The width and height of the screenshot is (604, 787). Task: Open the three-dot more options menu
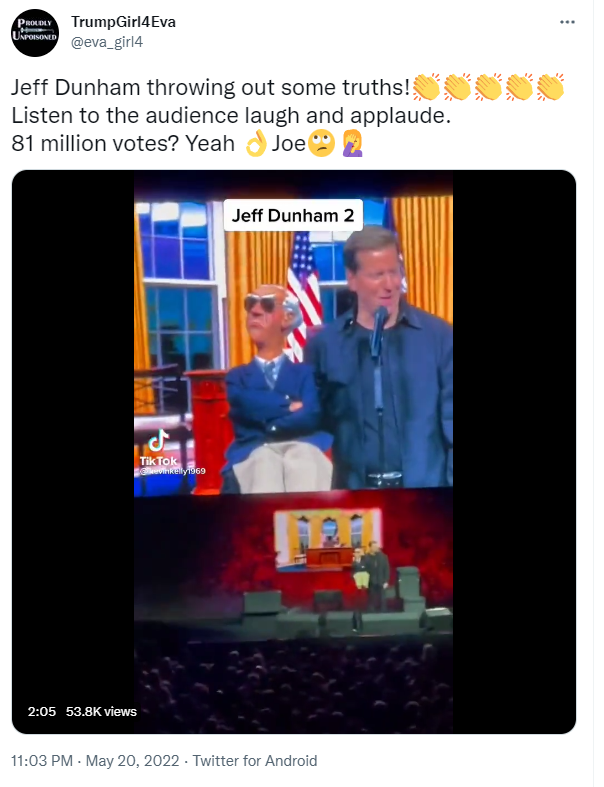point(567,22)
